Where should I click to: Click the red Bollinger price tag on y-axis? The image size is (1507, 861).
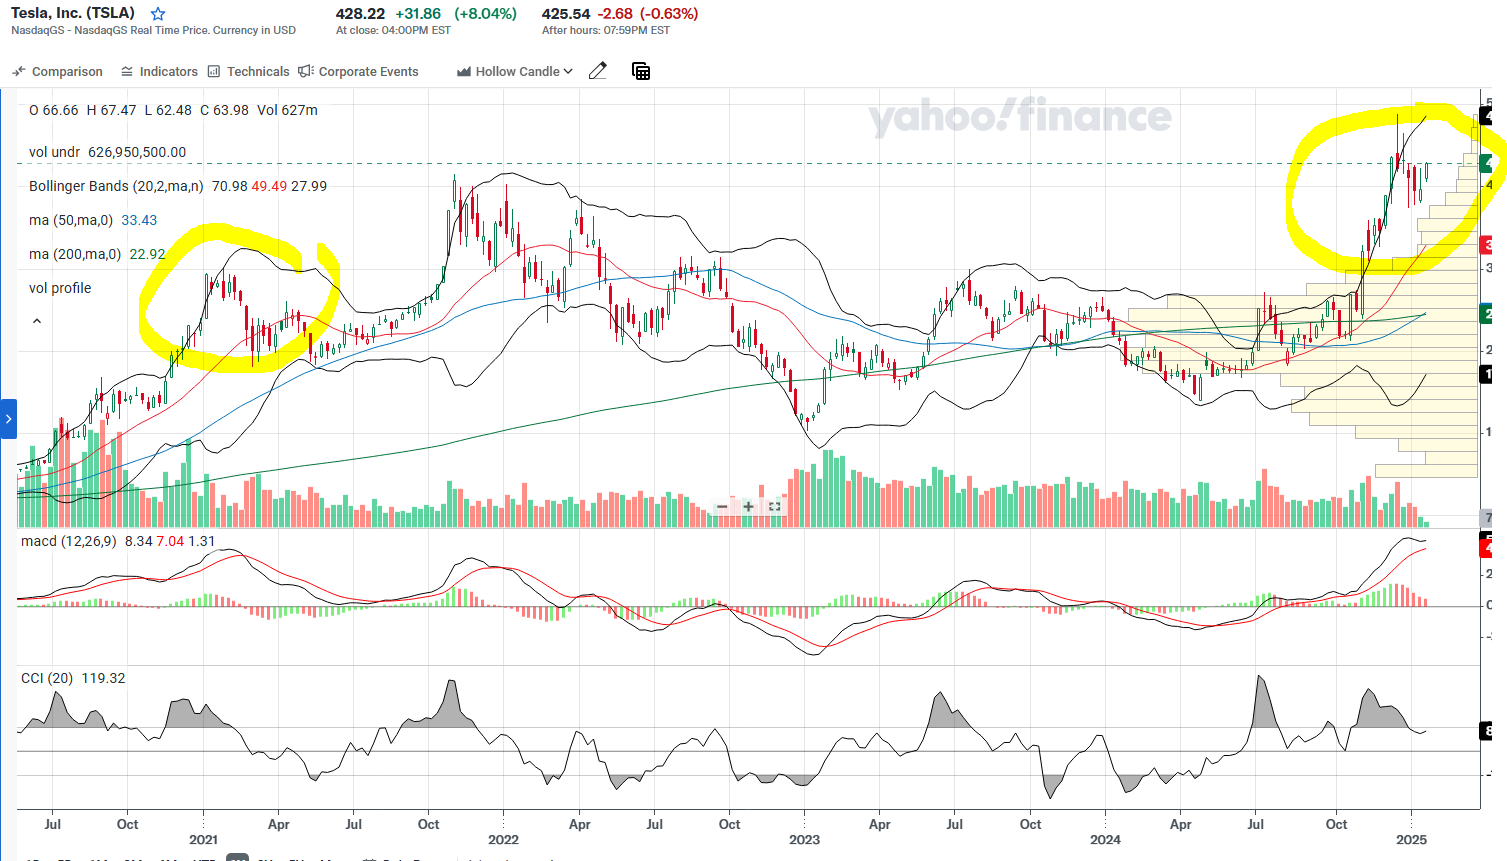(x=1486, y=245)
